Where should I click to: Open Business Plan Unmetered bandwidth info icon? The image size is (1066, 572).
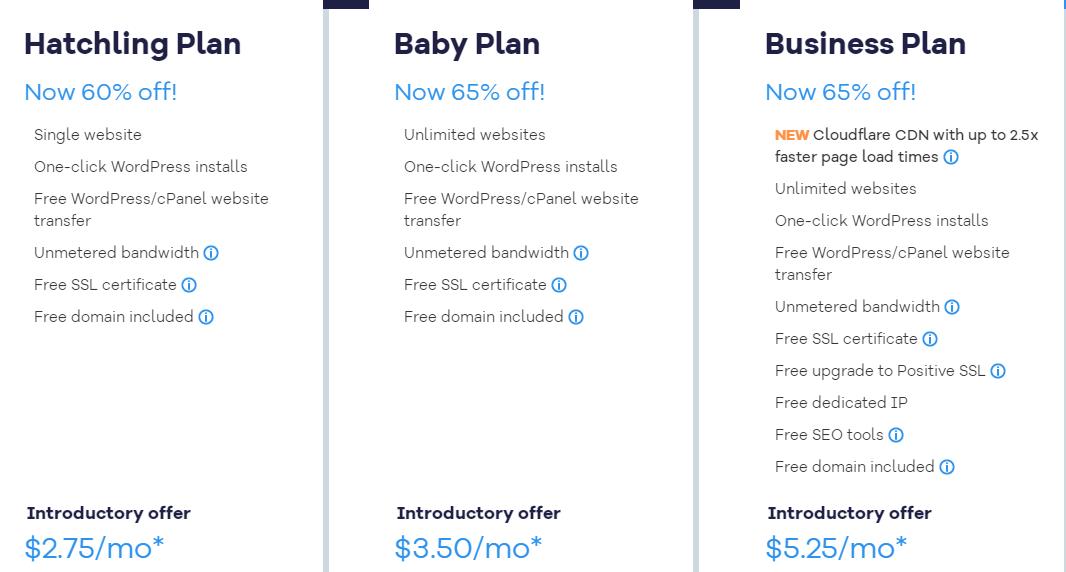click(952, 307)
